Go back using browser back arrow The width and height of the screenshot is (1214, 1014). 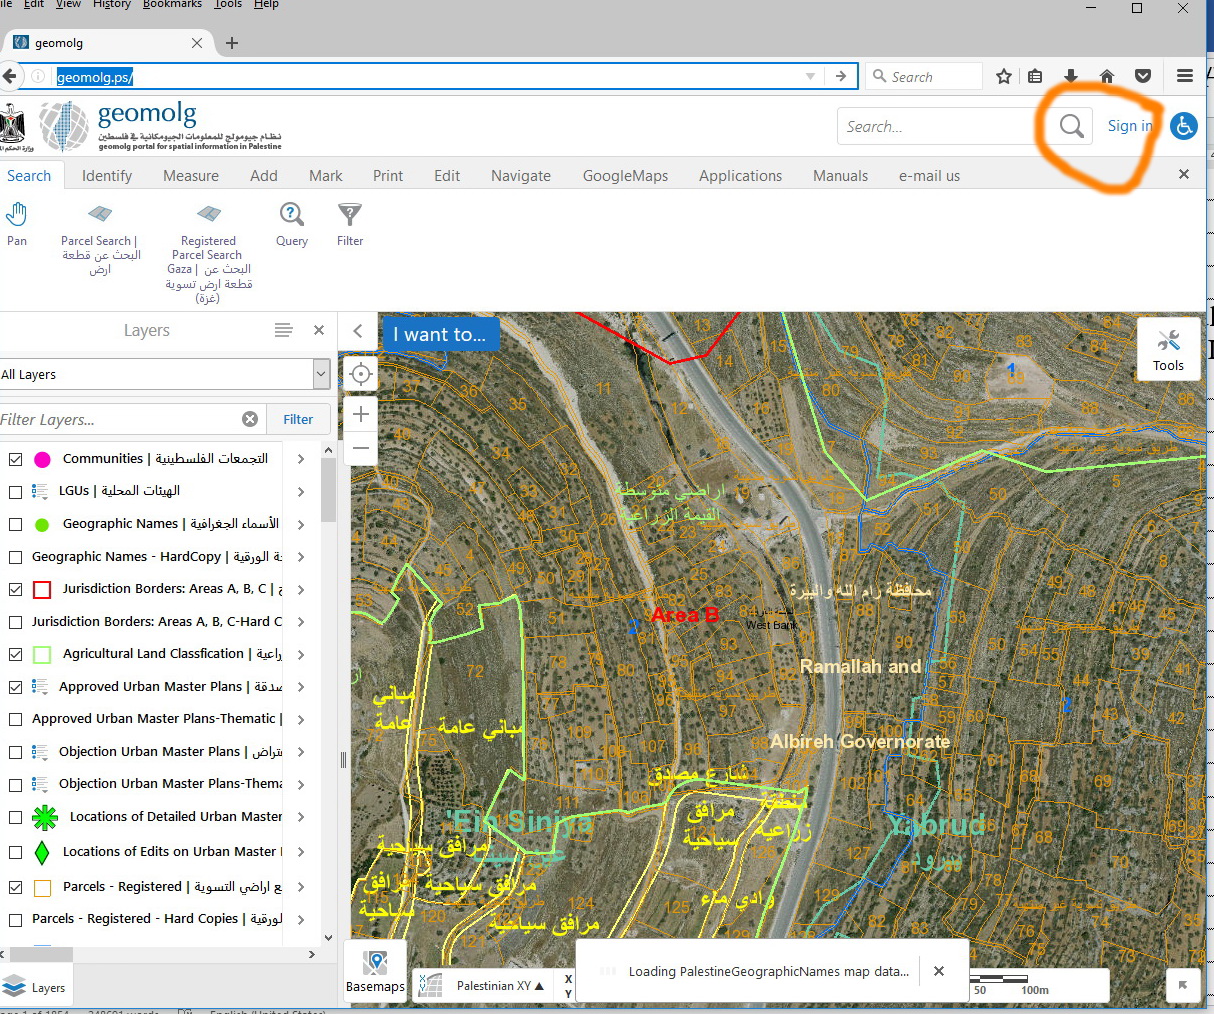tap(10, 76)
